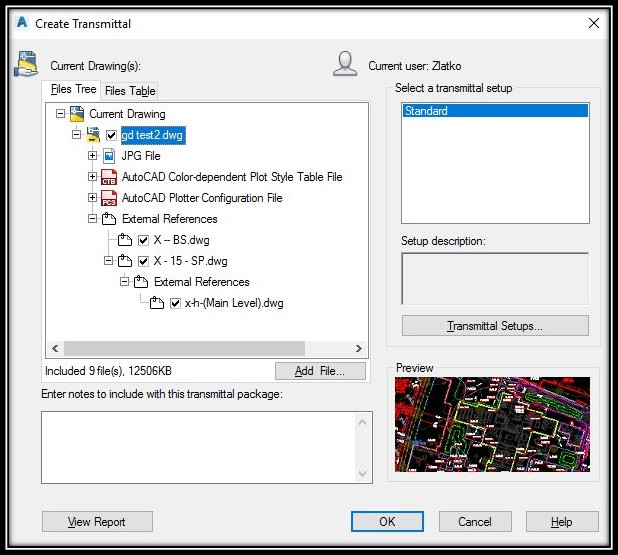
Task: Click the X -- BS.dwg xref icon
Action: click(x=125, y=240)
